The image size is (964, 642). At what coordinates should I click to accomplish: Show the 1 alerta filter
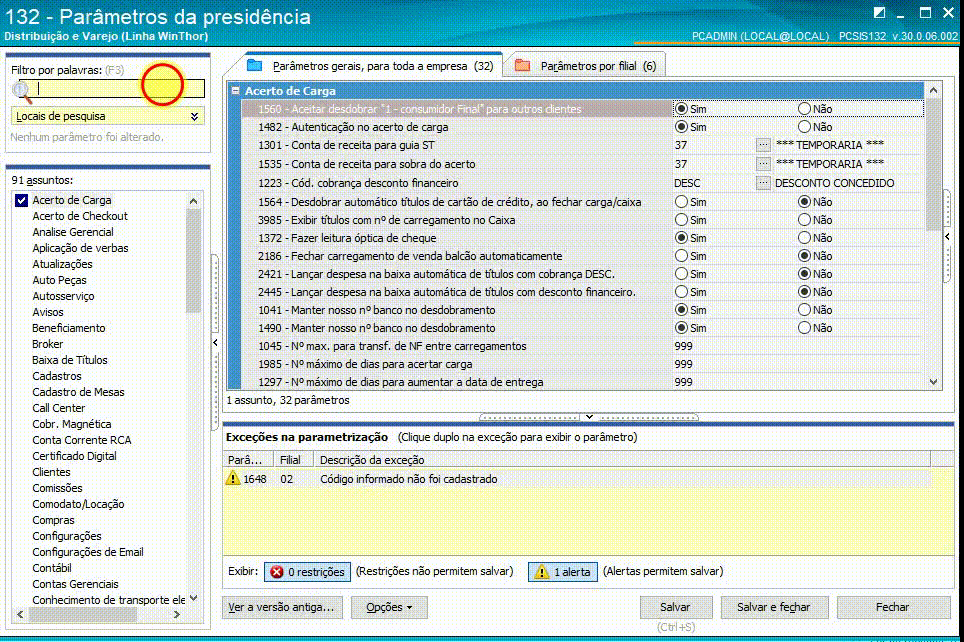[563, 572]
